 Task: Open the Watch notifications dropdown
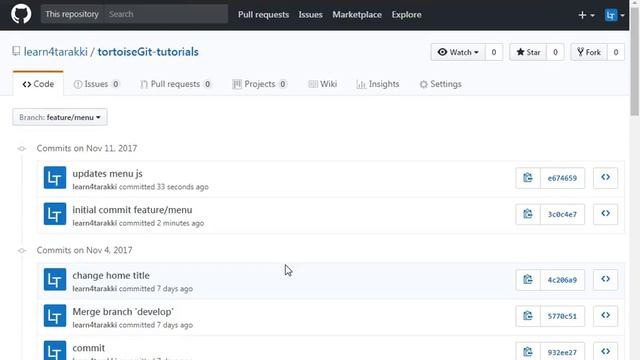(458, 52)
